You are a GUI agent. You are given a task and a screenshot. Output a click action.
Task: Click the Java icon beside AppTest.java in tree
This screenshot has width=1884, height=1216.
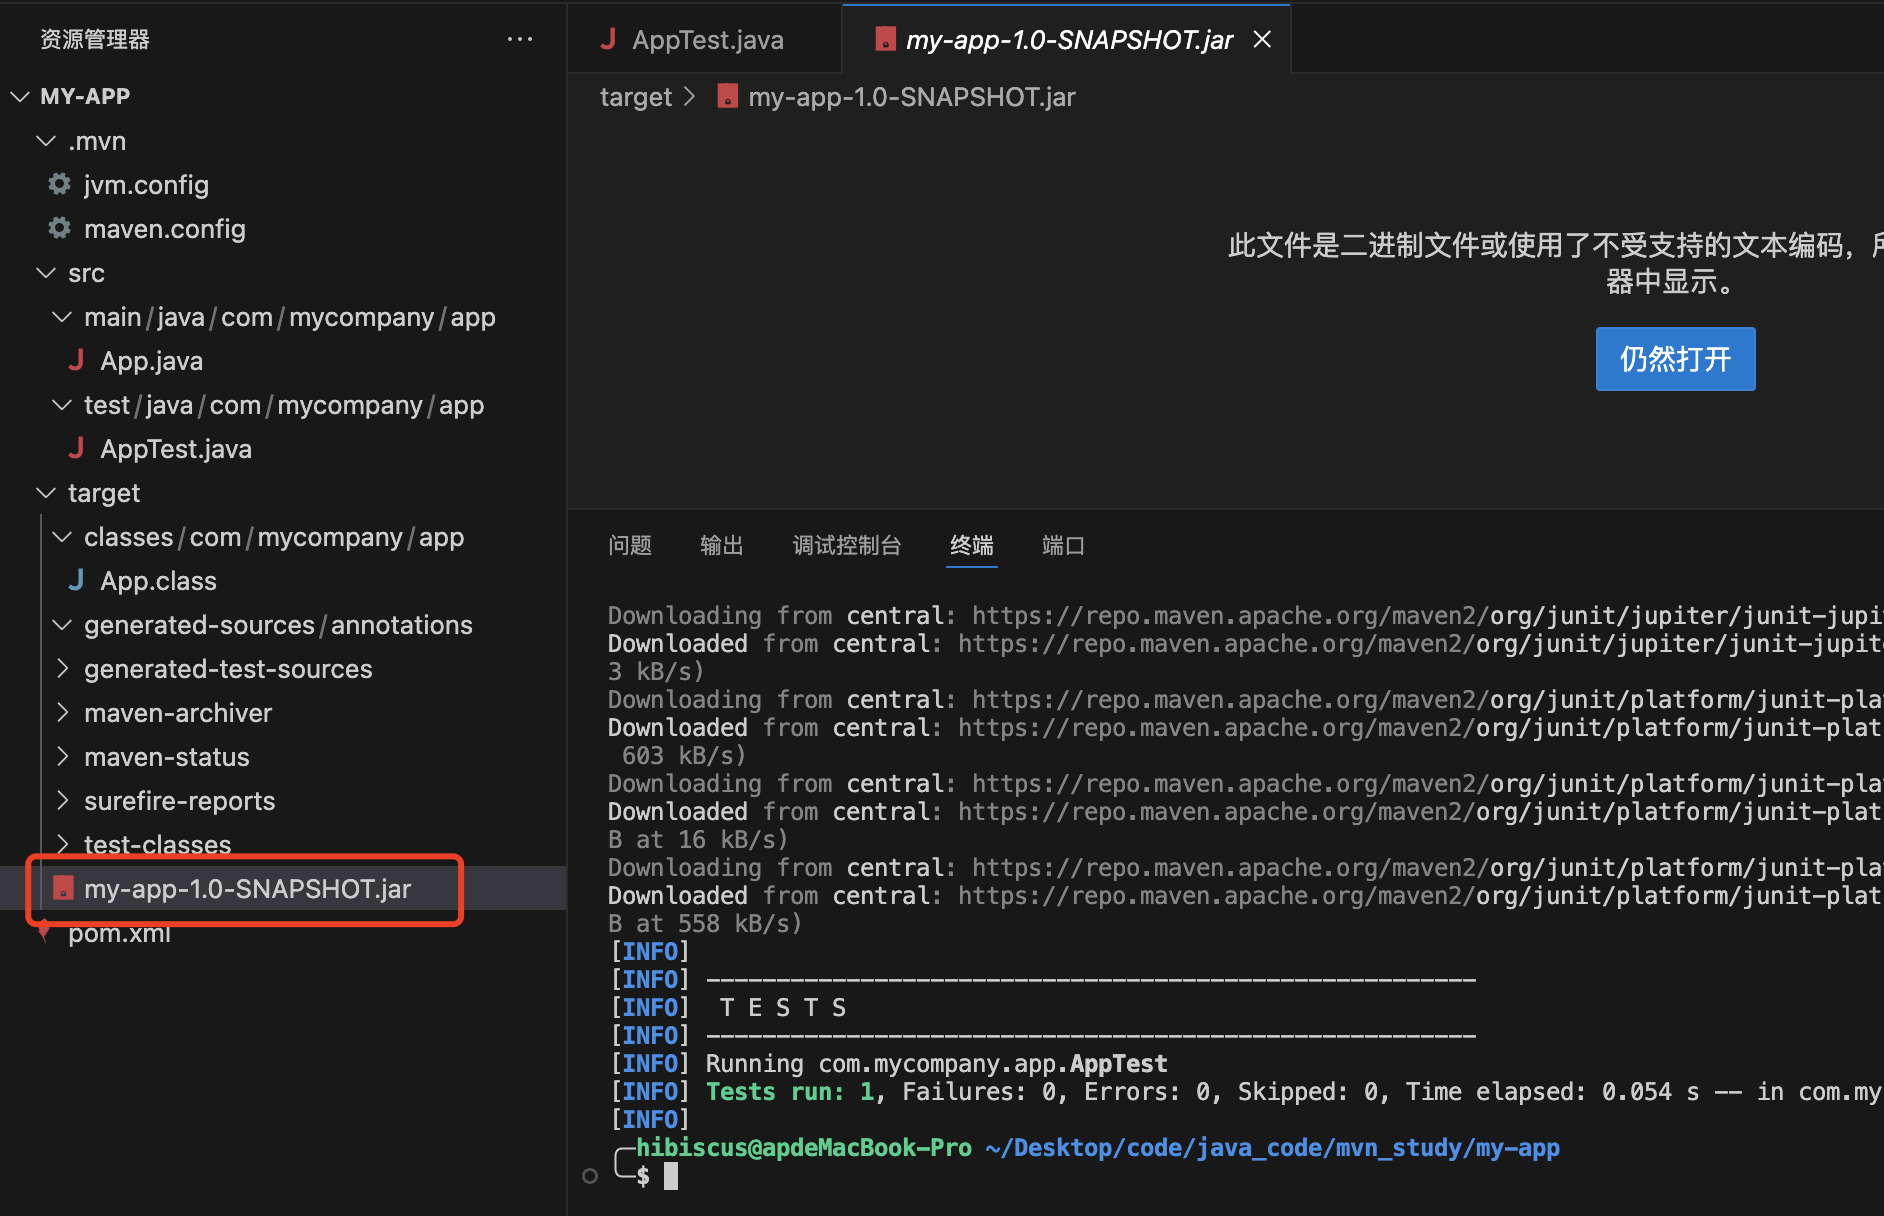coord(76,449)
